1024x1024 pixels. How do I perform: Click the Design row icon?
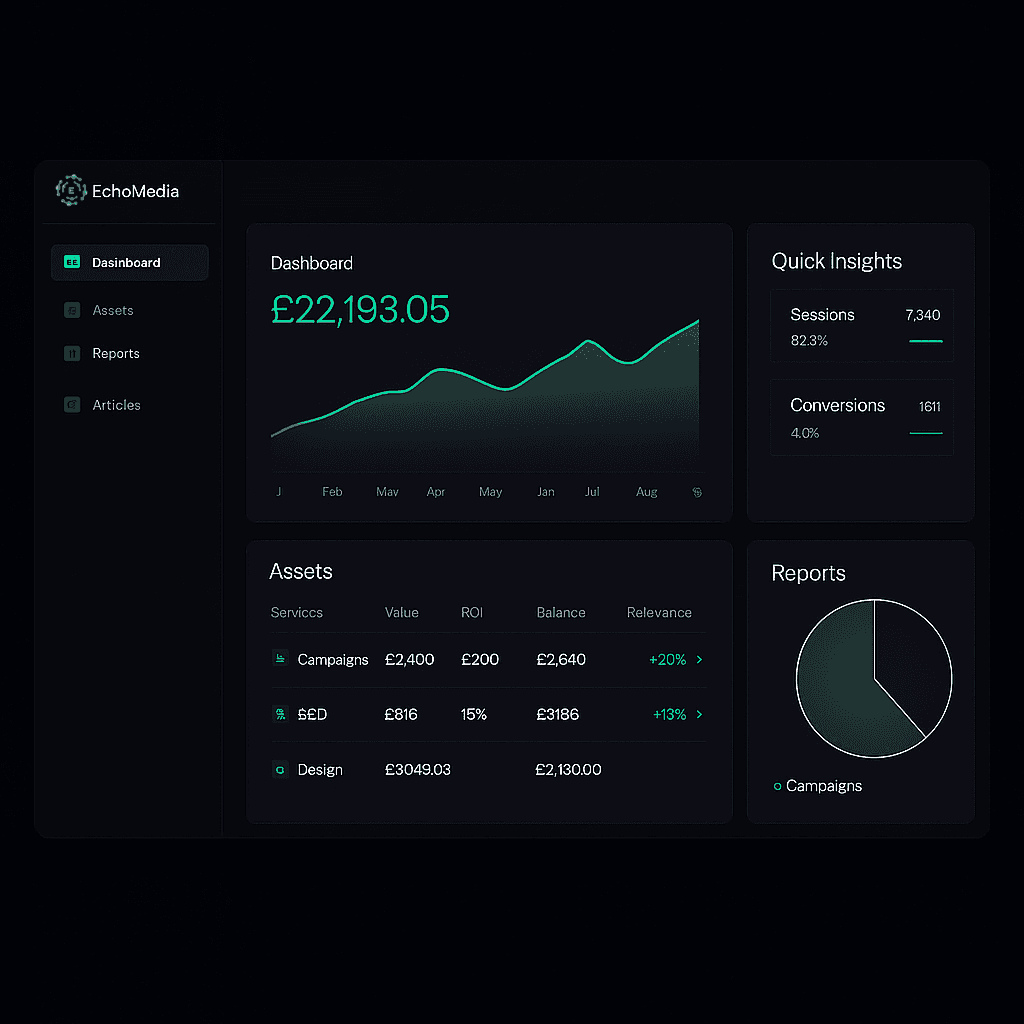[280, 769]
